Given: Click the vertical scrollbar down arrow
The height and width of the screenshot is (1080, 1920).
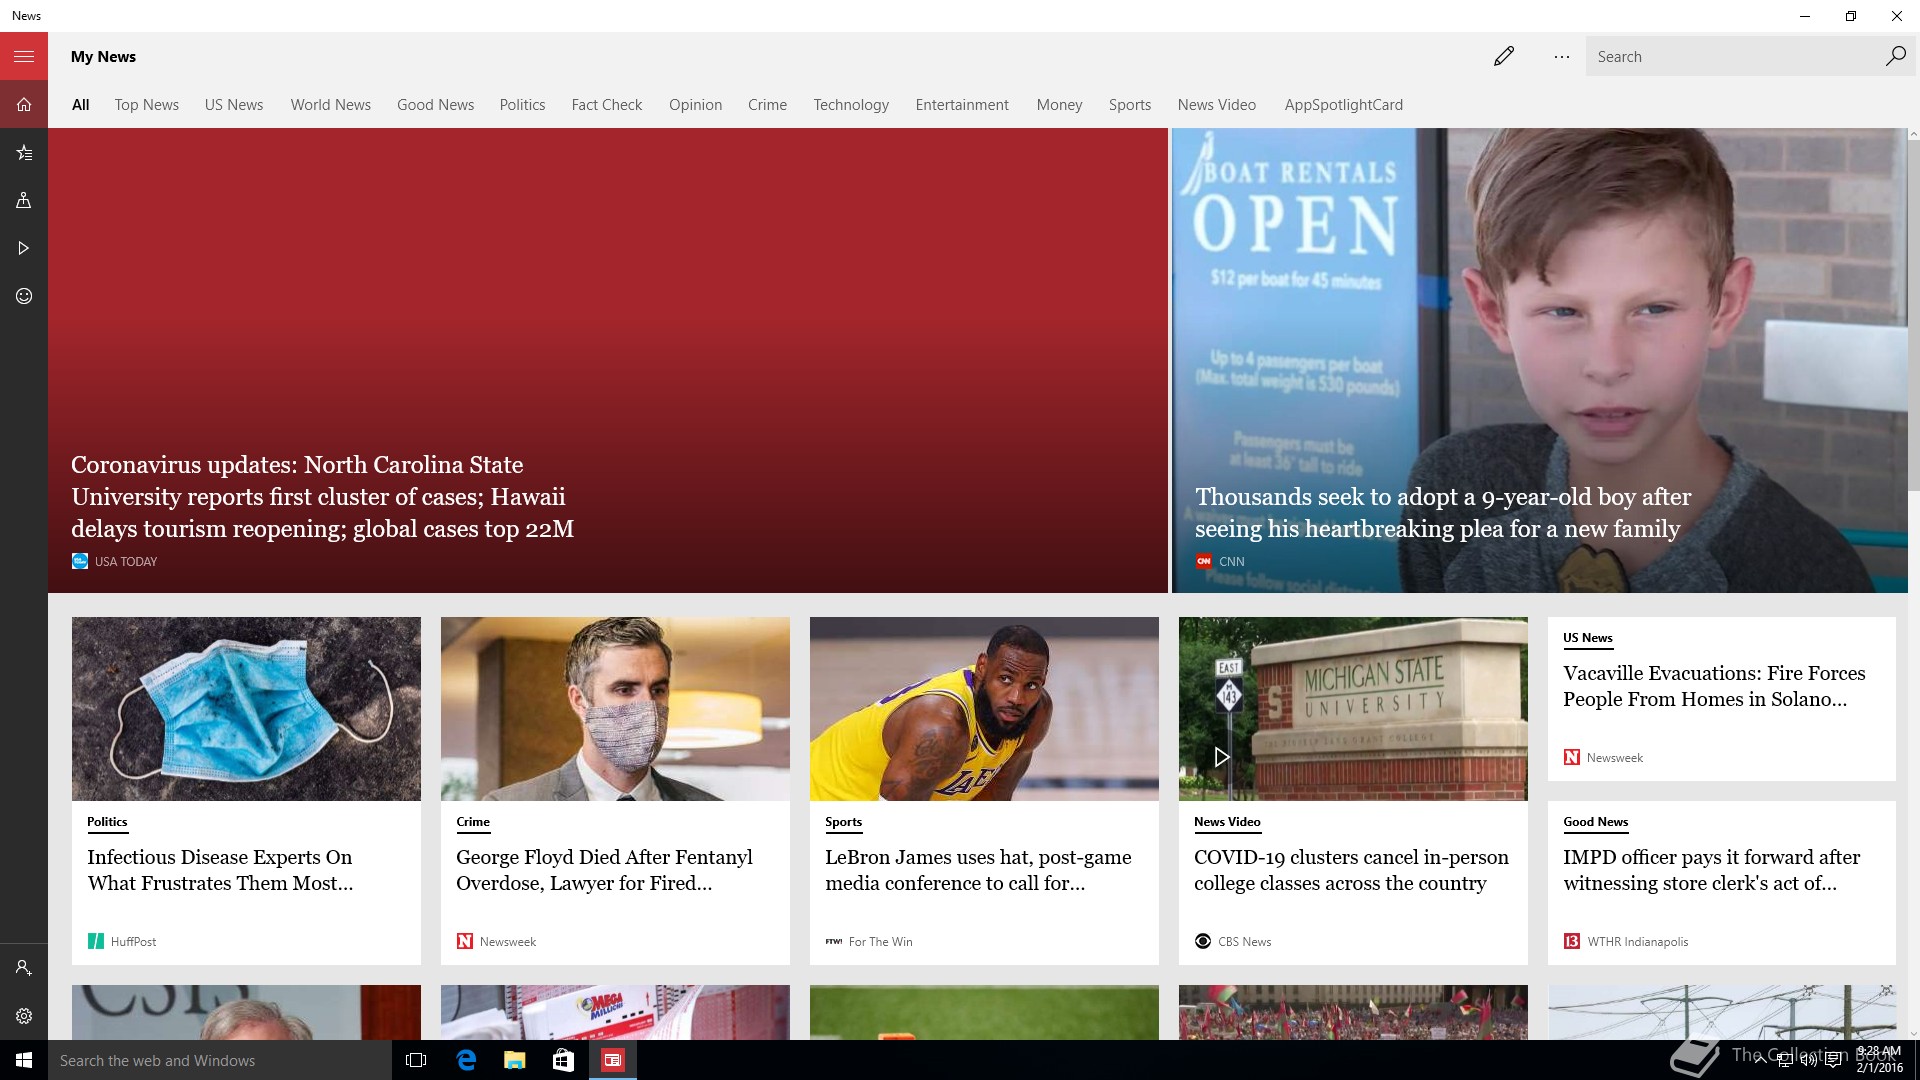Looking at the screenshot, I should (1913, 1033).
